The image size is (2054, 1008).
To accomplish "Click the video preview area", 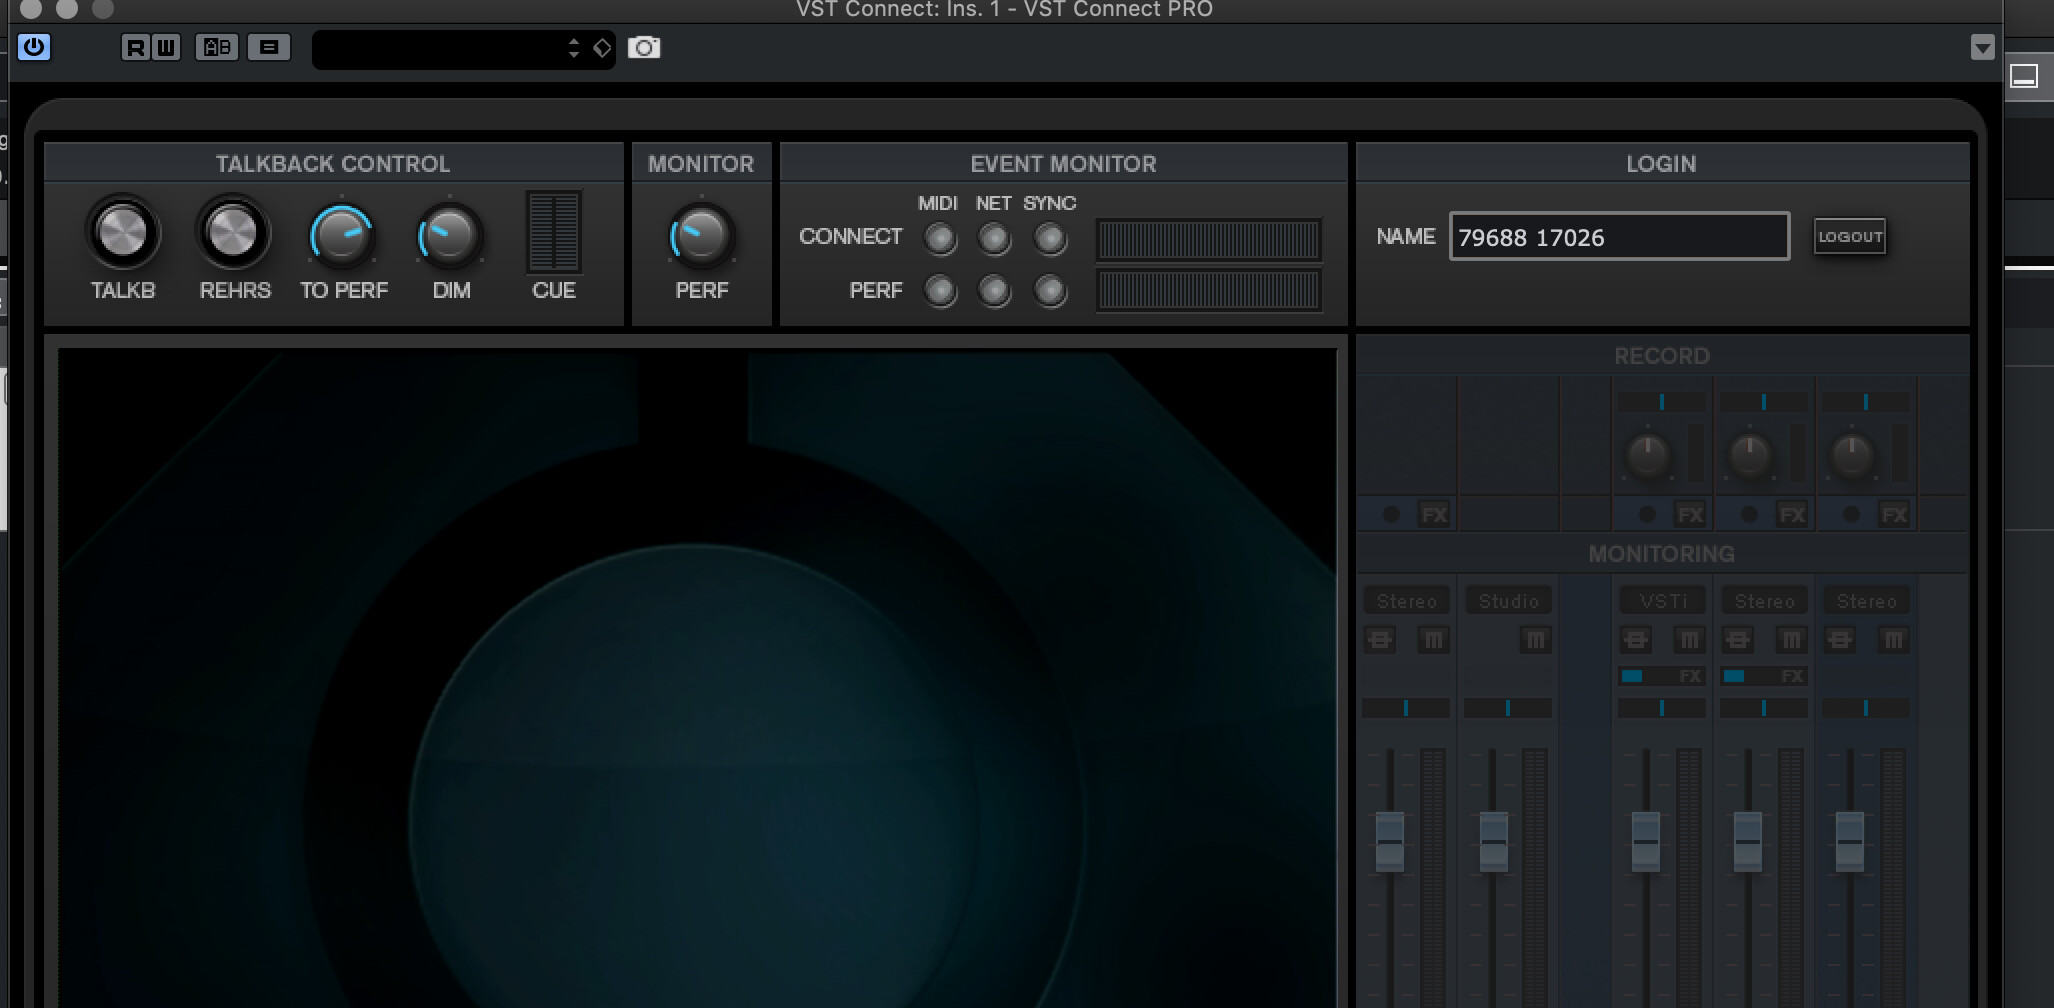I will pyautogui.click(x=697, y=678).
